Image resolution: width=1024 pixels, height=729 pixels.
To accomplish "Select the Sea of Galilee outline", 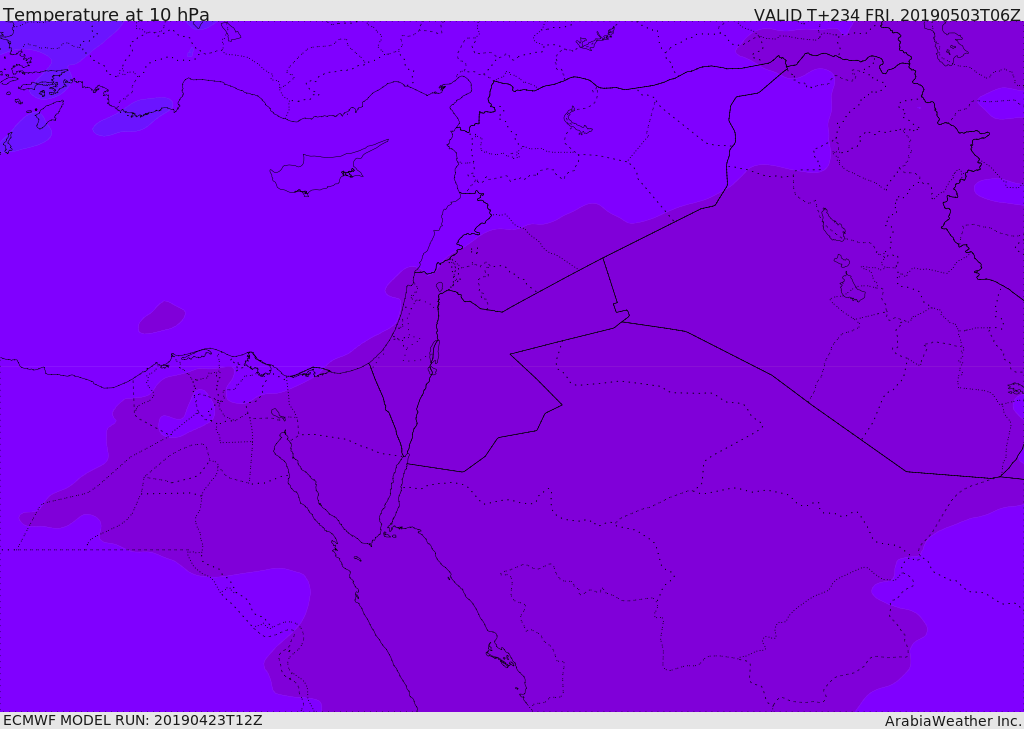I will pos(439,287).
